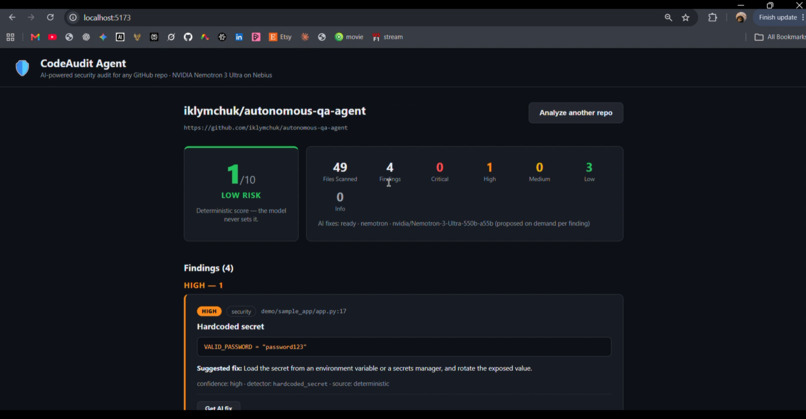Open the stream bookmark
The image size is (806, 419).
pyautogui.click(x=388, y=37)
